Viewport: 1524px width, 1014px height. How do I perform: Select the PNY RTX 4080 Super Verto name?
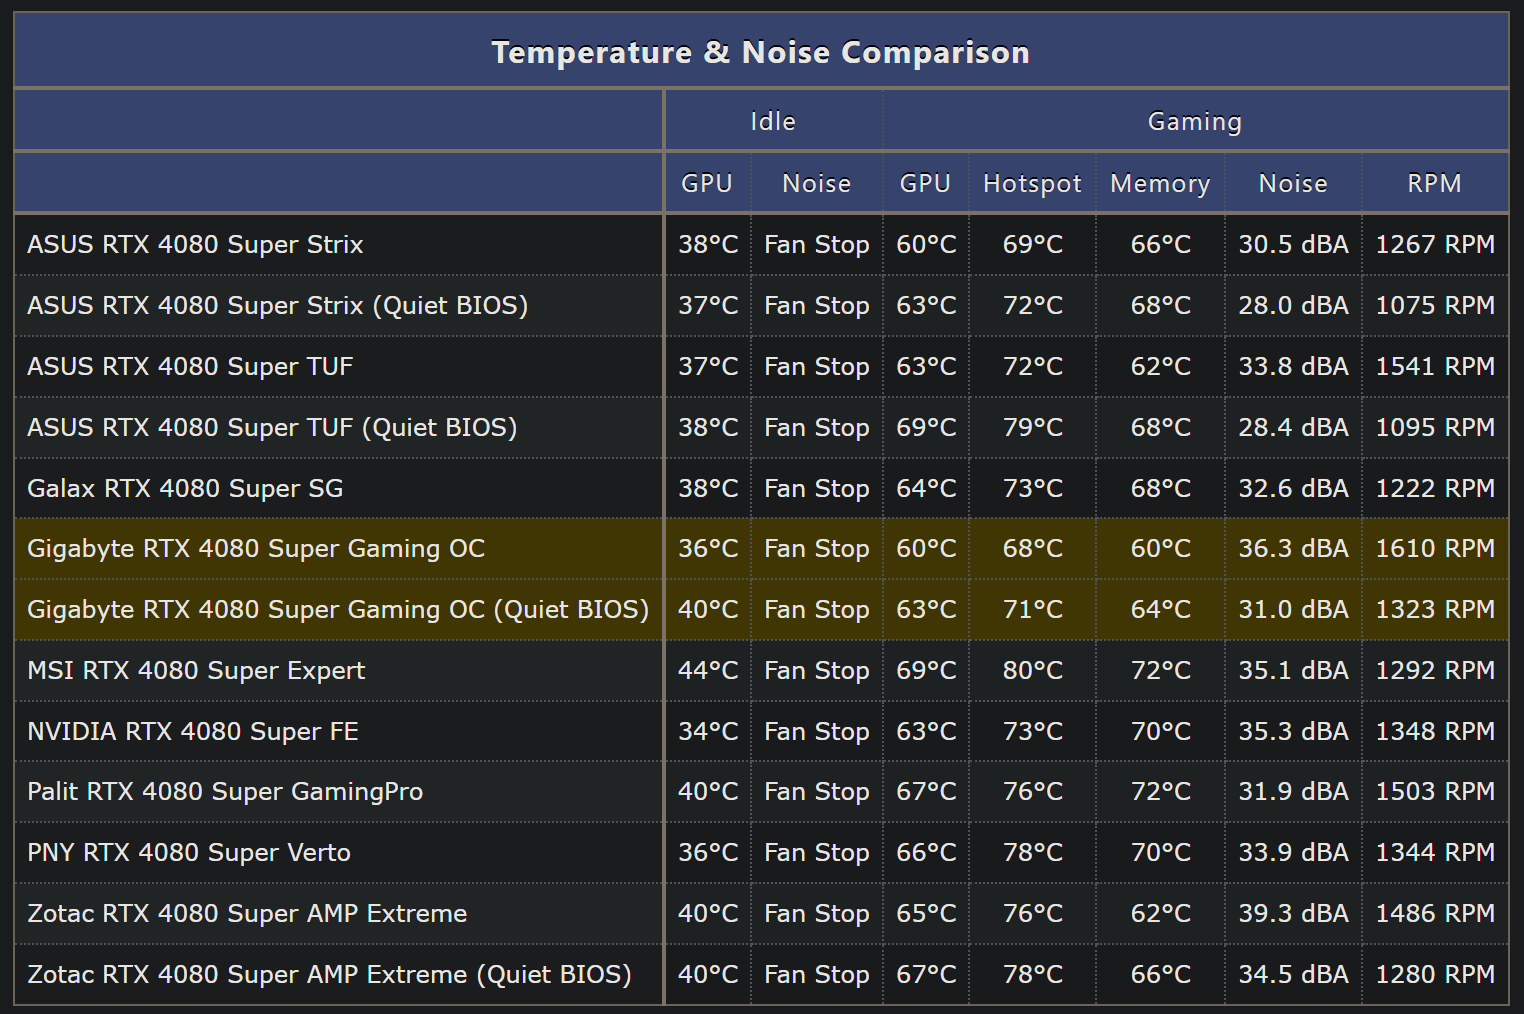(189, 853)
